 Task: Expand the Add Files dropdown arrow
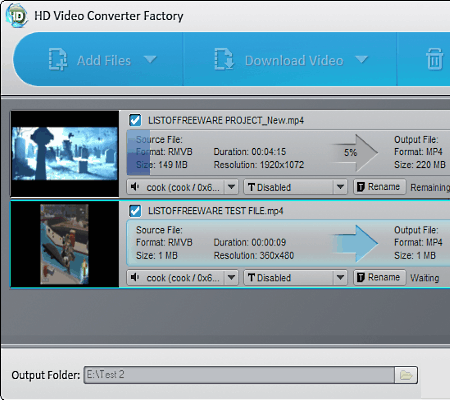tap(150, 60)
